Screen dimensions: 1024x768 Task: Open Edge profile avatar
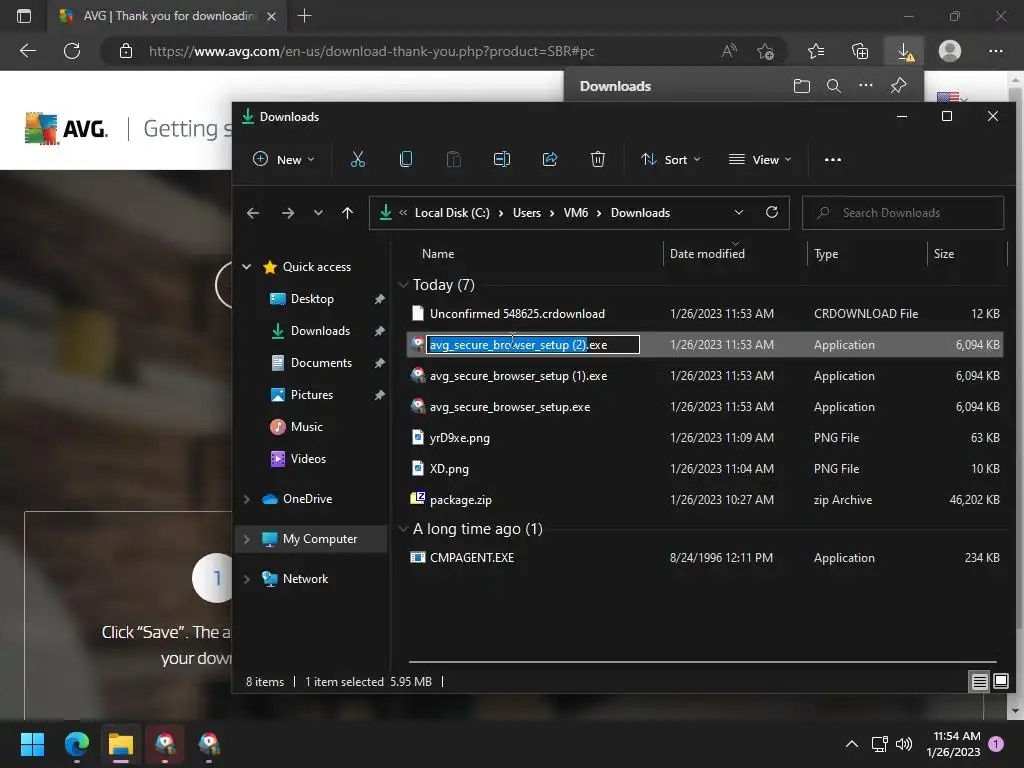pyautogui.click(x=950, y=51)
